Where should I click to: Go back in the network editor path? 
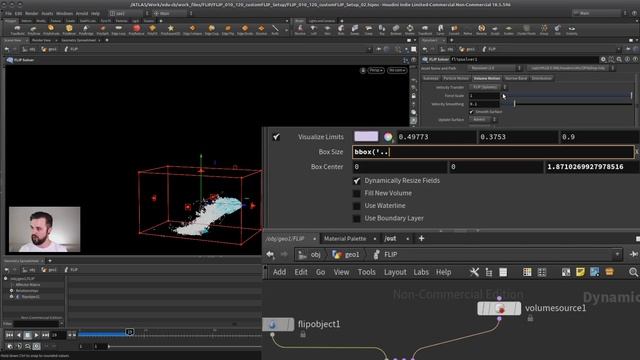(x=270, y=254)
